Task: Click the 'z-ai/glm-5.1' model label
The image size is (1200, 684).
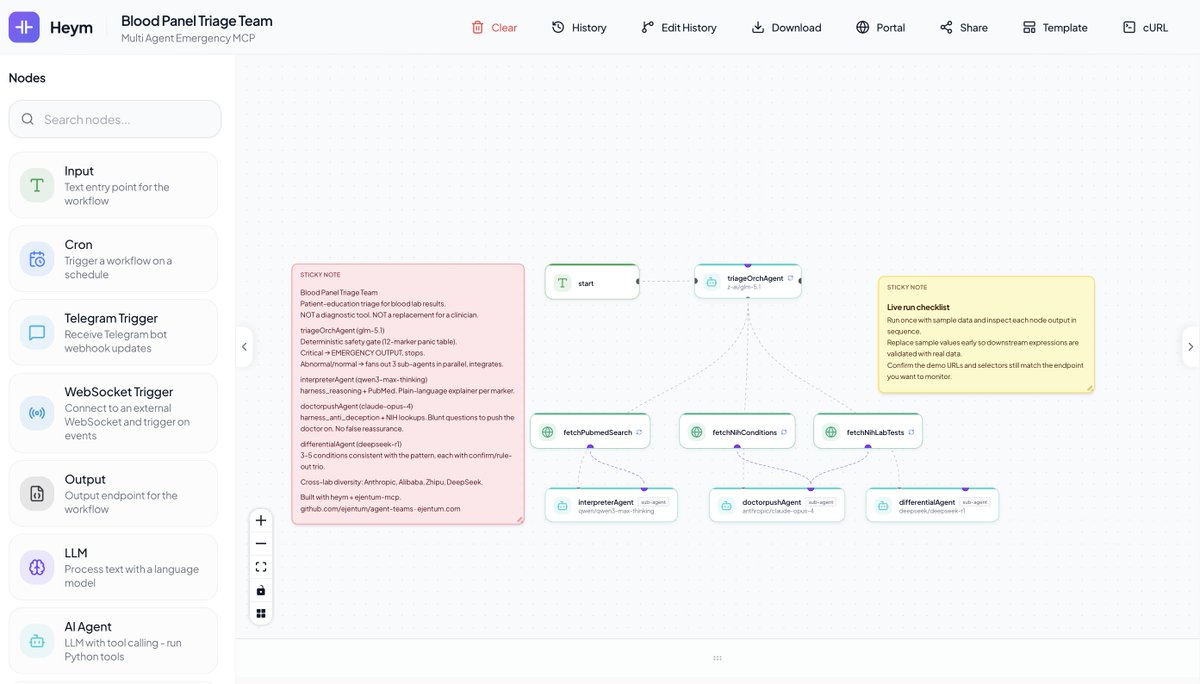Action: pyautogui.click(x=744, y=287)
